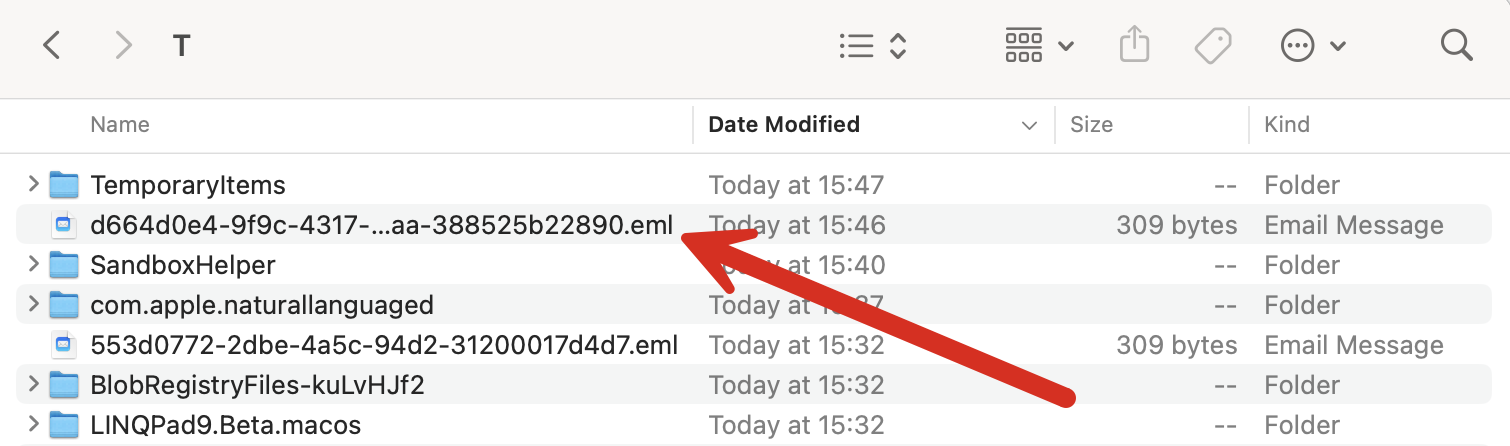Open the More actions ellipsis menu
This screenshot has width=1510, height=446.
[x=1312, y=46]
